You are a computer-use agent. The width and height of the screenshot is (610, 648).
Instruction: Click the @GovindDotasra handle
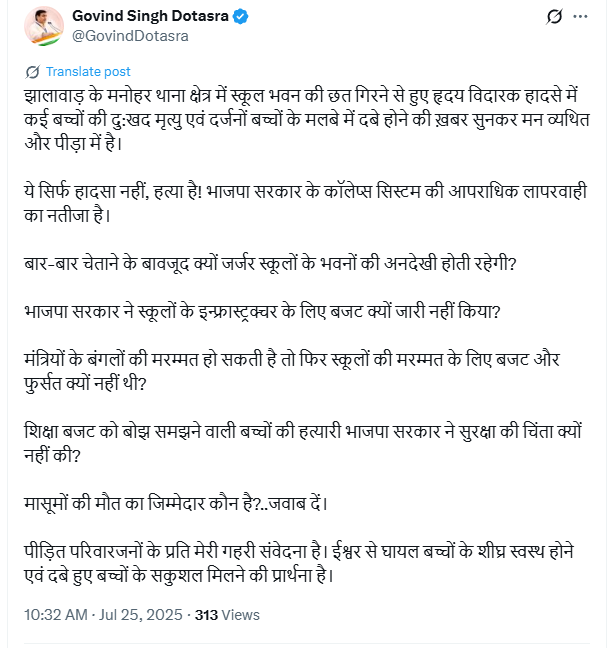(129, 36)
